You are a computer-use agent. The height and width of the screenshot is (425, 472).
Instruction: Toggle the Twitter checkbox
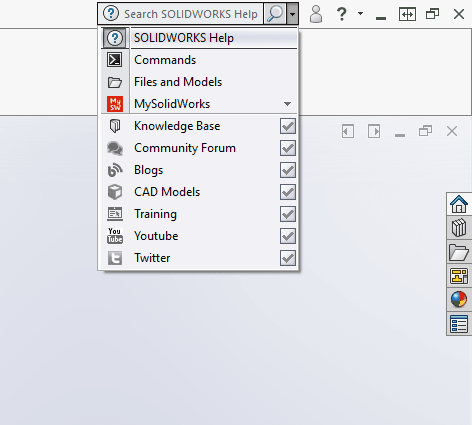point(288,258)
